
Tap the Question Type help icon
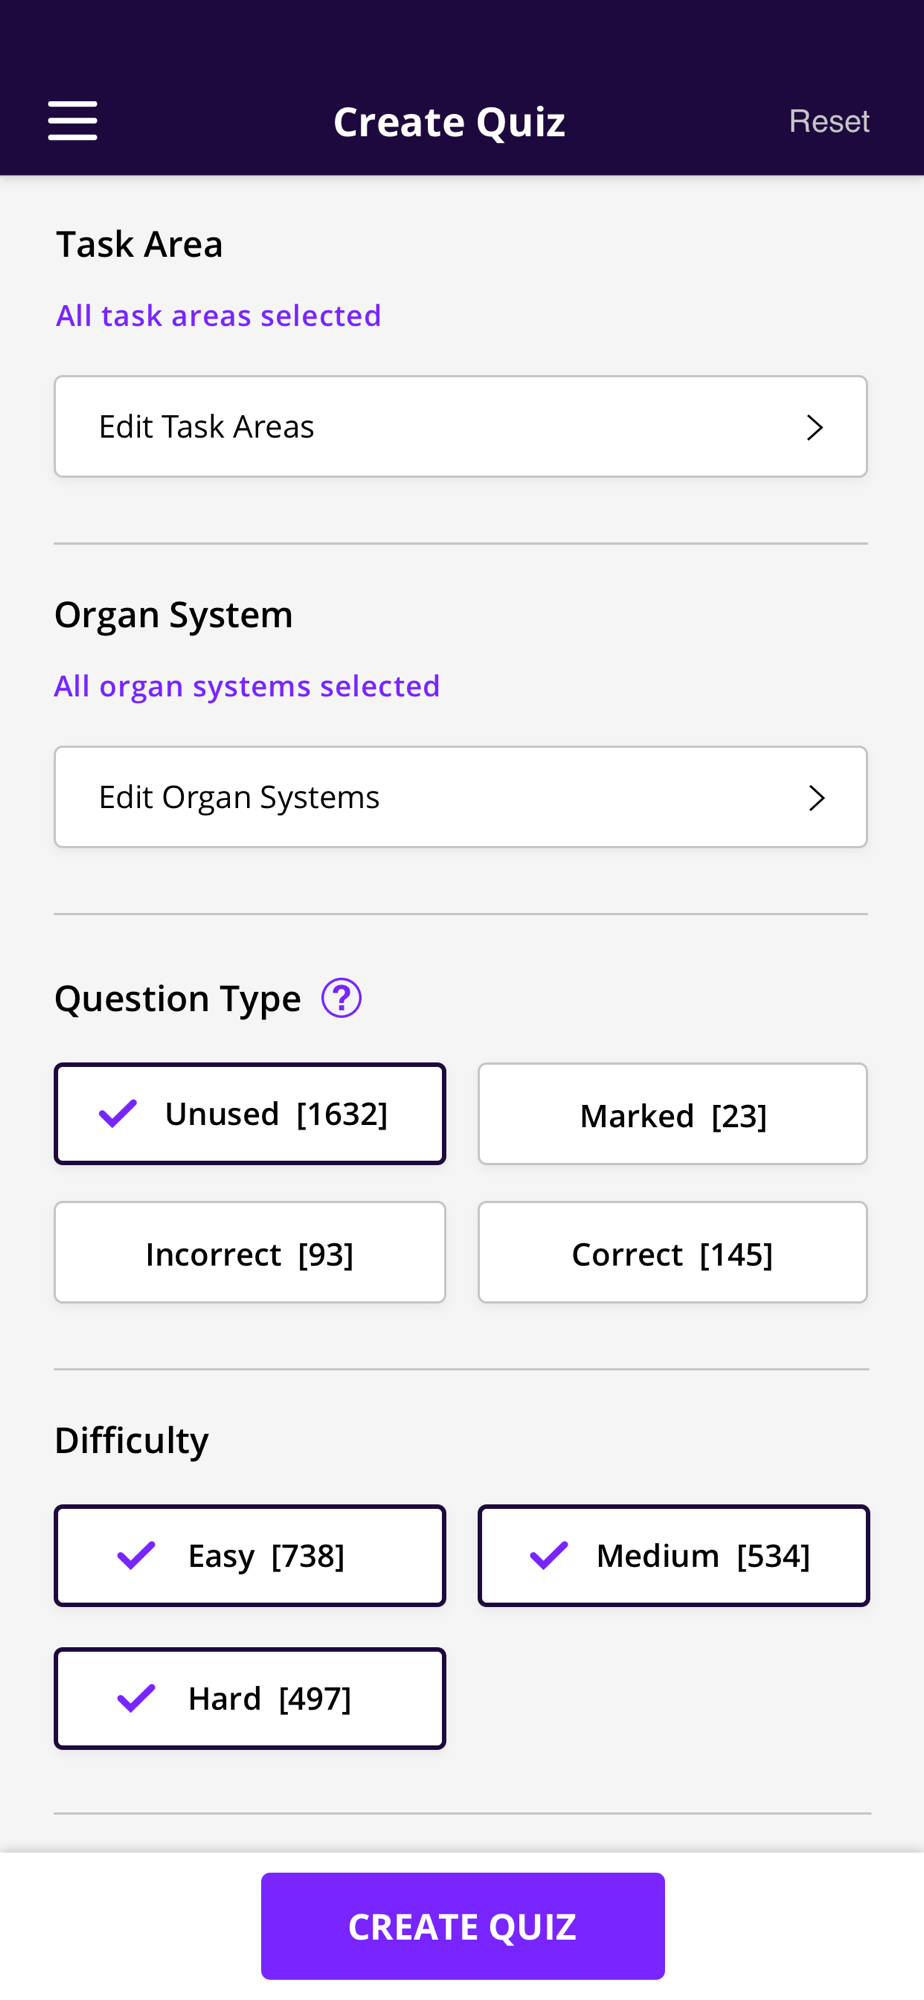(341, 998)
